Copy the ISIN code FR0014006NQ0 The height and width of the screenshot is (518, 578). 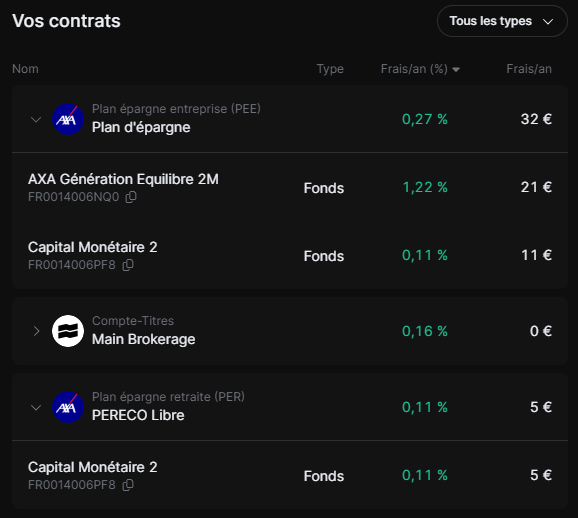point(131,197)
